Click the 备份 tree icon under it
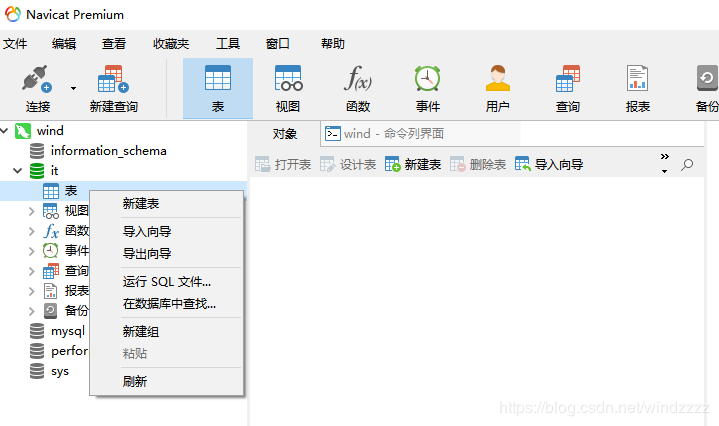The height and width of the screenshot is (426, 719). pyautogui.click(x=50, y=311)
